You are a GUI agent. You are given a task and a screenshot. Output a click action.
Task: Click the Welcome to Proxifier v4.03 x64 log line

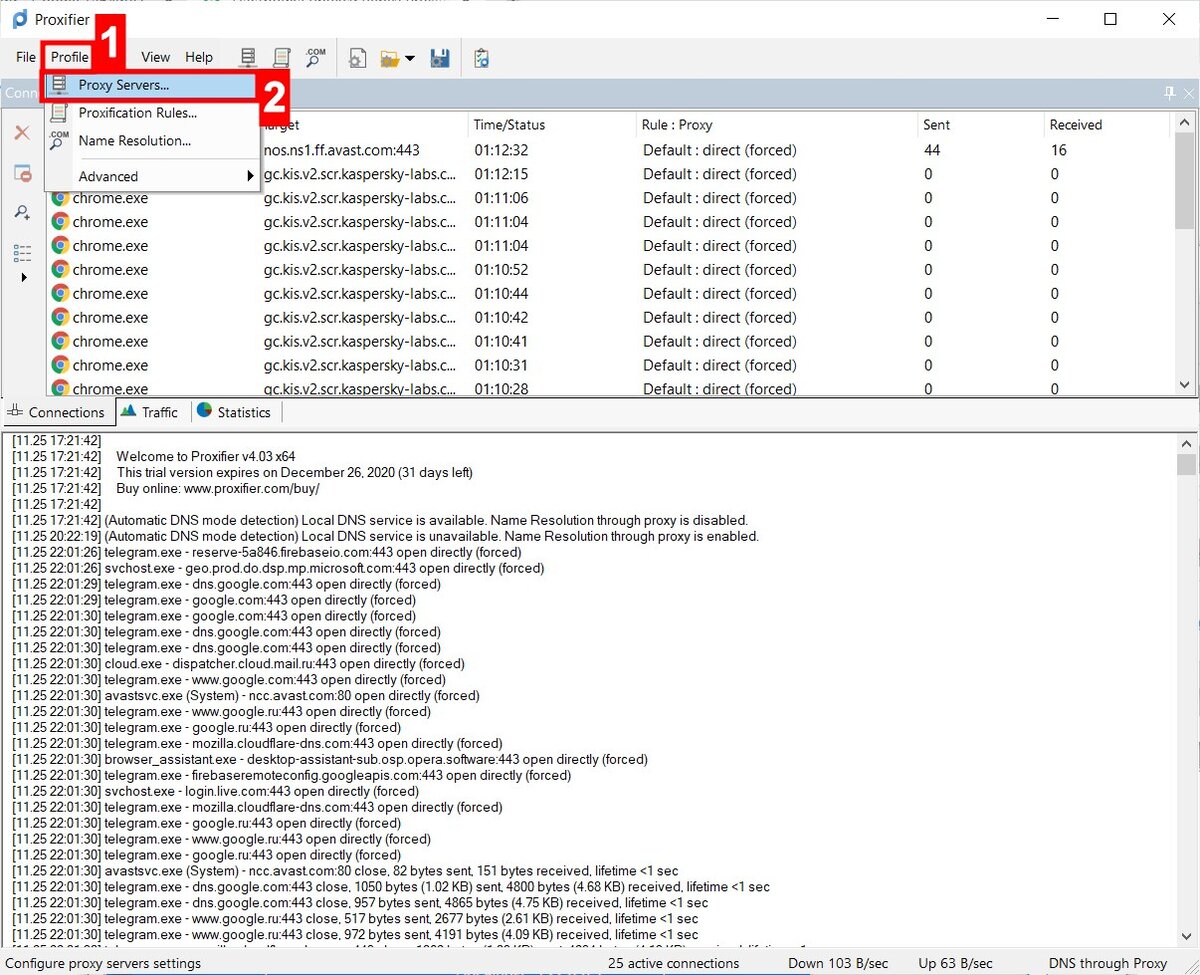206,456
